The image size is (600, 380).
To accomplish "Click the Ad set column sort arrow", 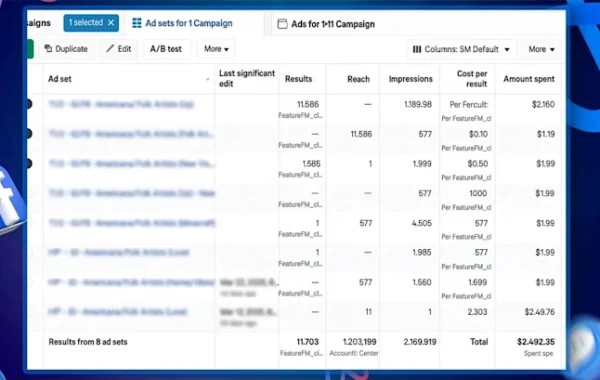I will (207, 79).
